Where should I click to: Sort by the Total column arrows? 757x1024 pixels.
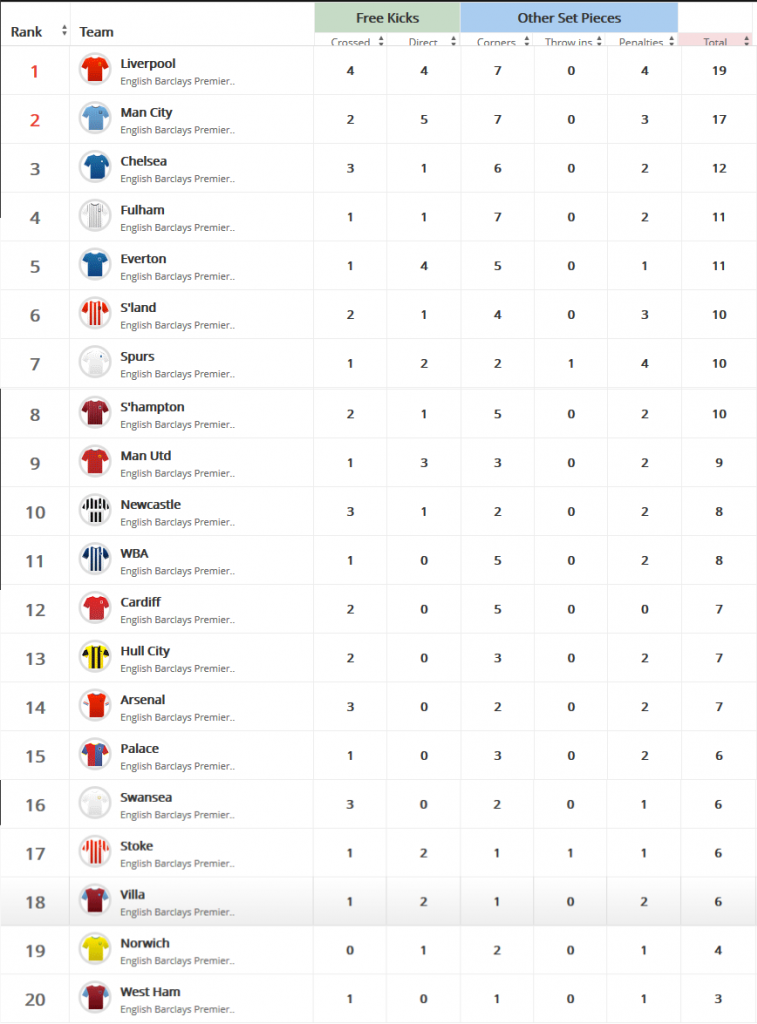(747, 41)
